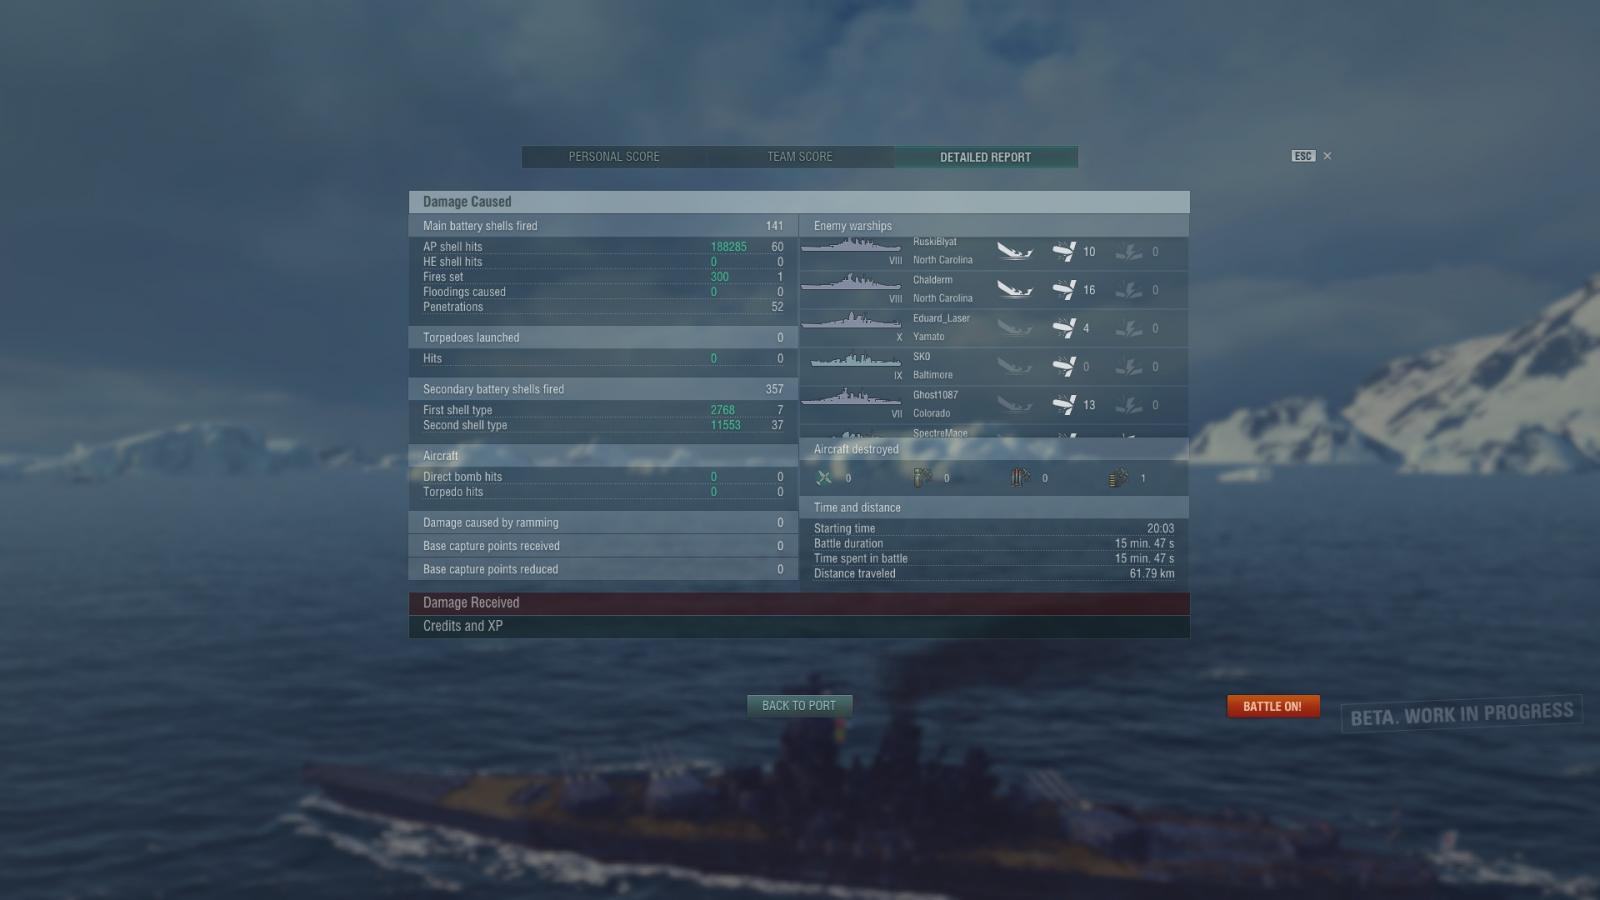The height and width of the screenshot is (900, 1600).
Task: Click the shell hits icon for Ghost1087
Action: [x=1064, y=405]
